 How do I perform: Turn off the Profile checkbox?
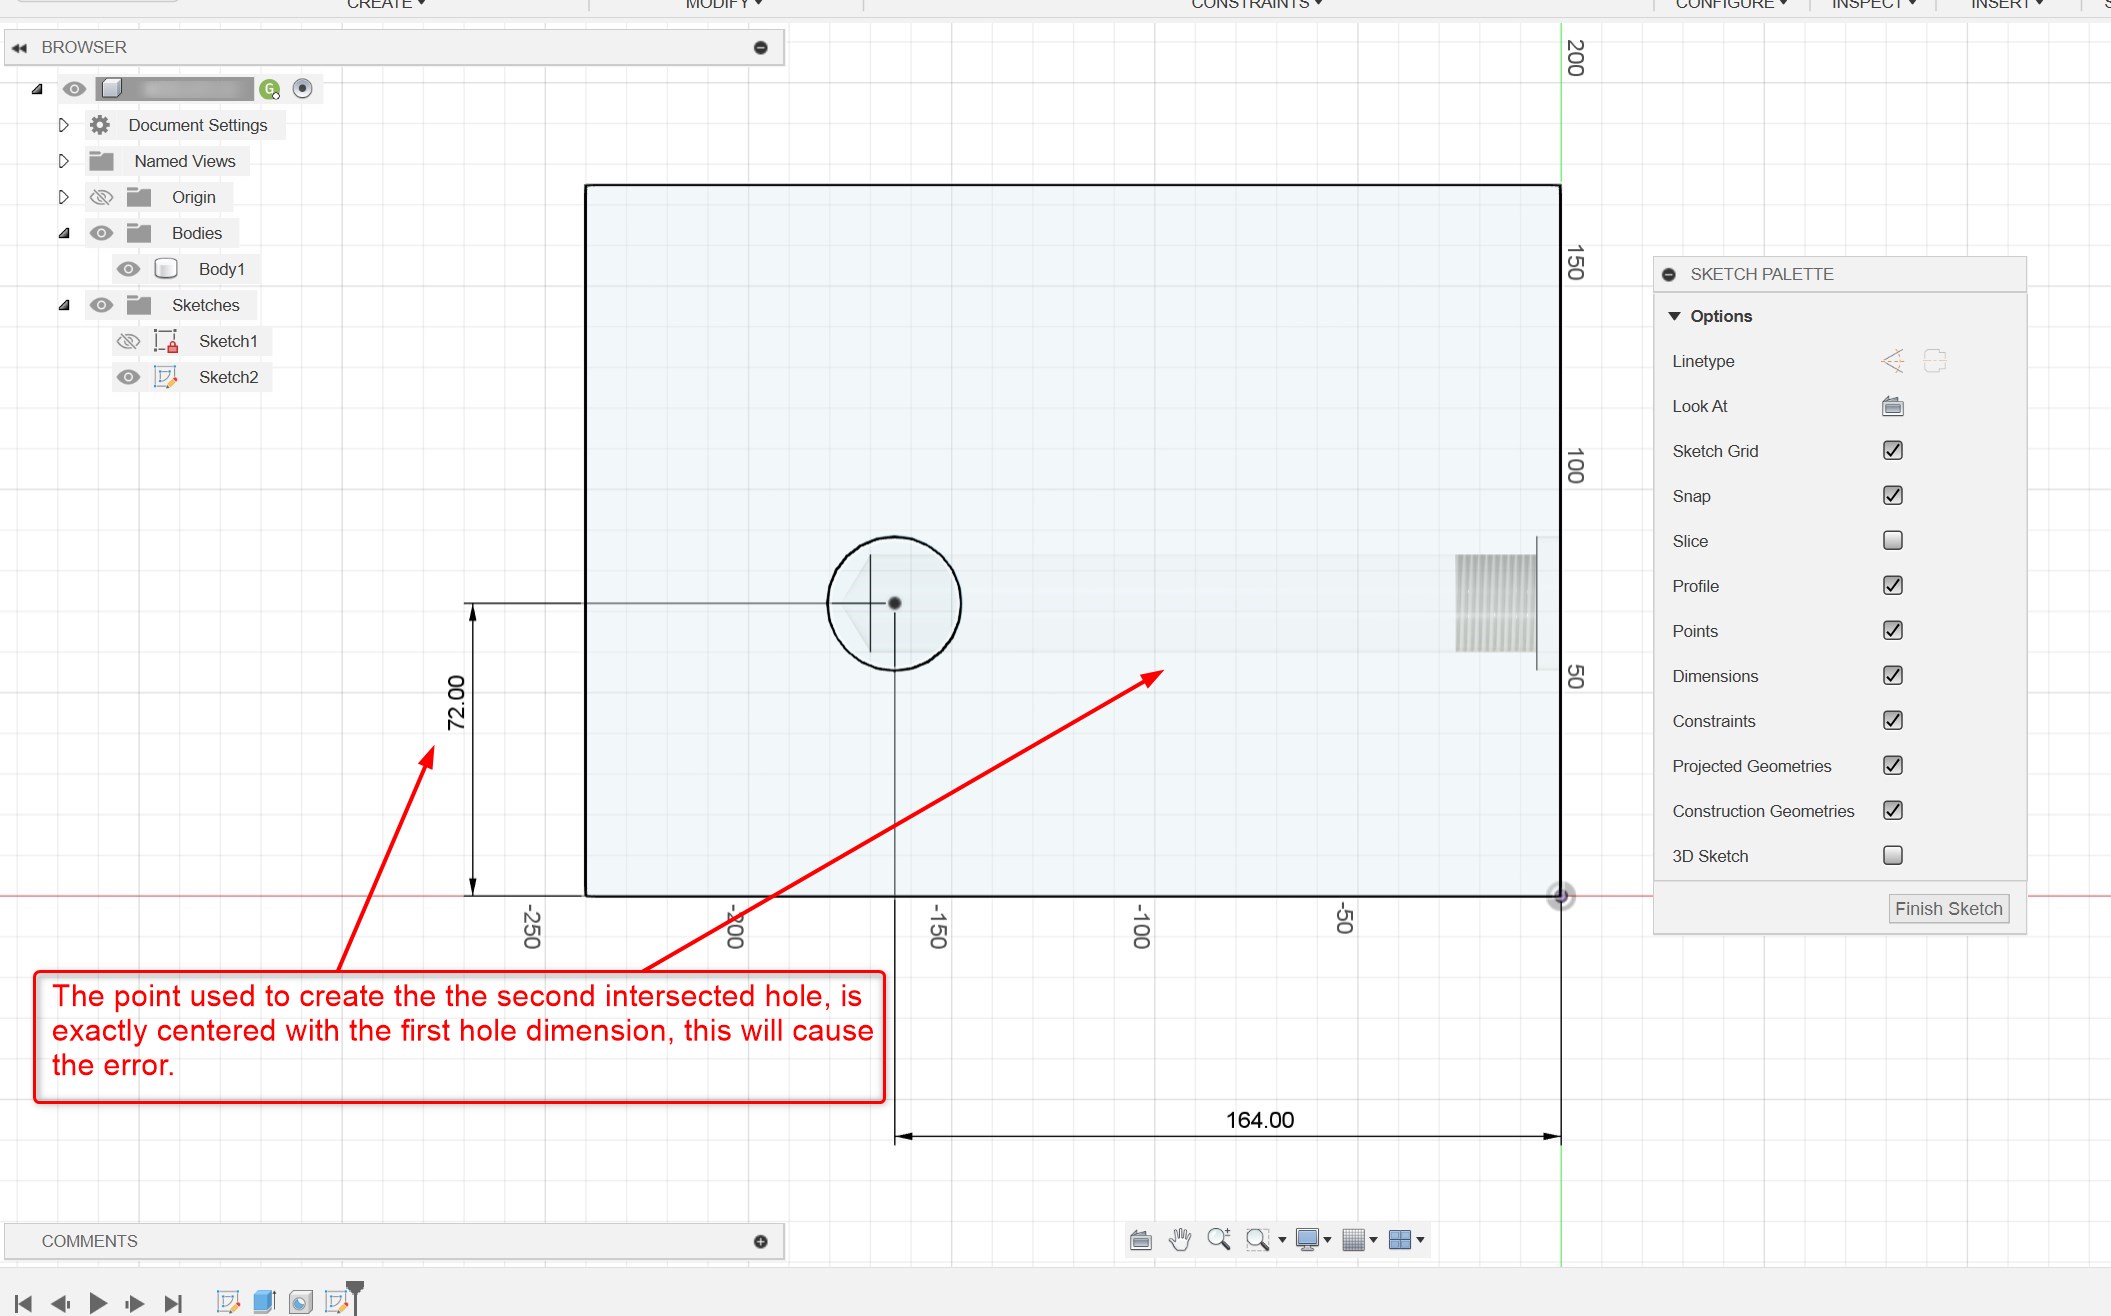pyautogui.click(x=1891, y=585)
